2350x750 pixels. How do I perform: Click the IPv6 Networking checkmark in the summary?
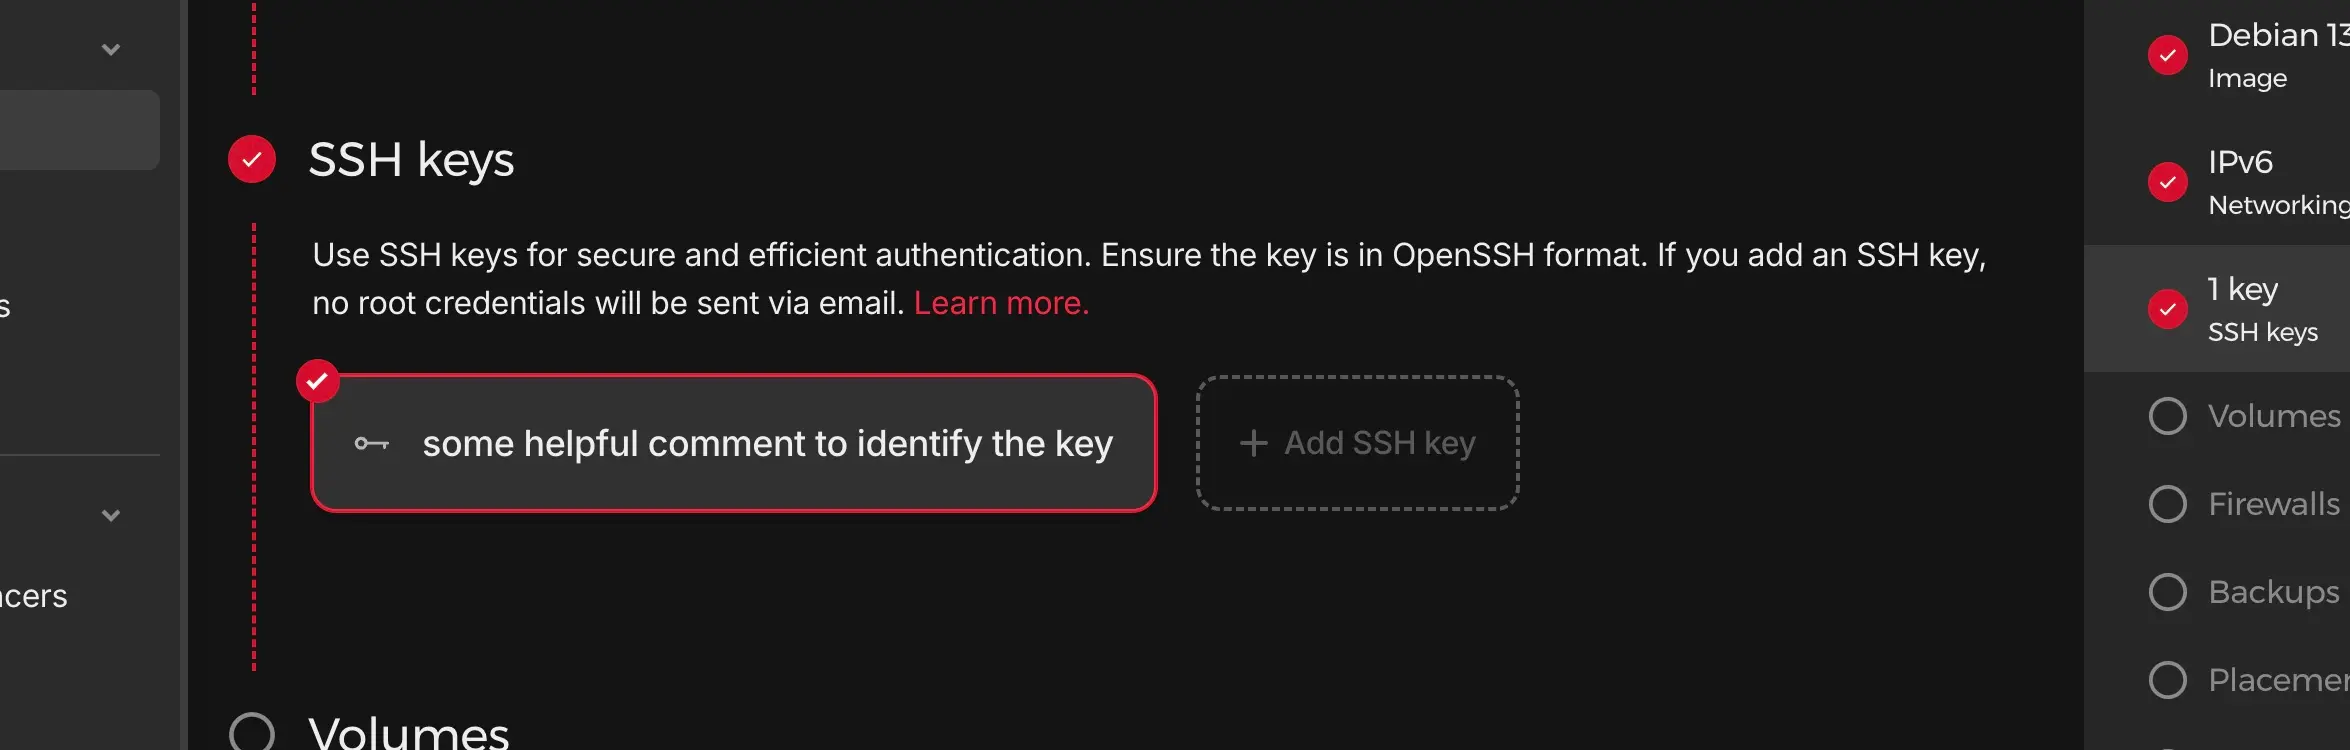(2168, 183)
